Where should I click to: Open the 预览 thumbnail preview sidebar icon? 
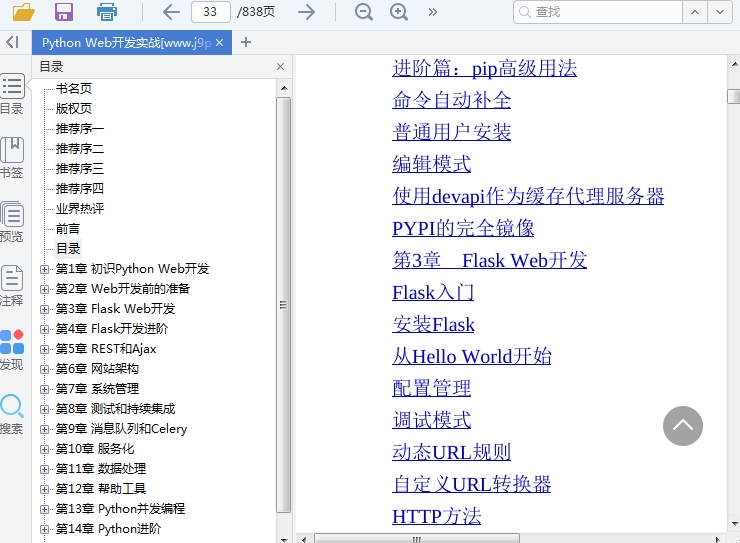point(12,222)
